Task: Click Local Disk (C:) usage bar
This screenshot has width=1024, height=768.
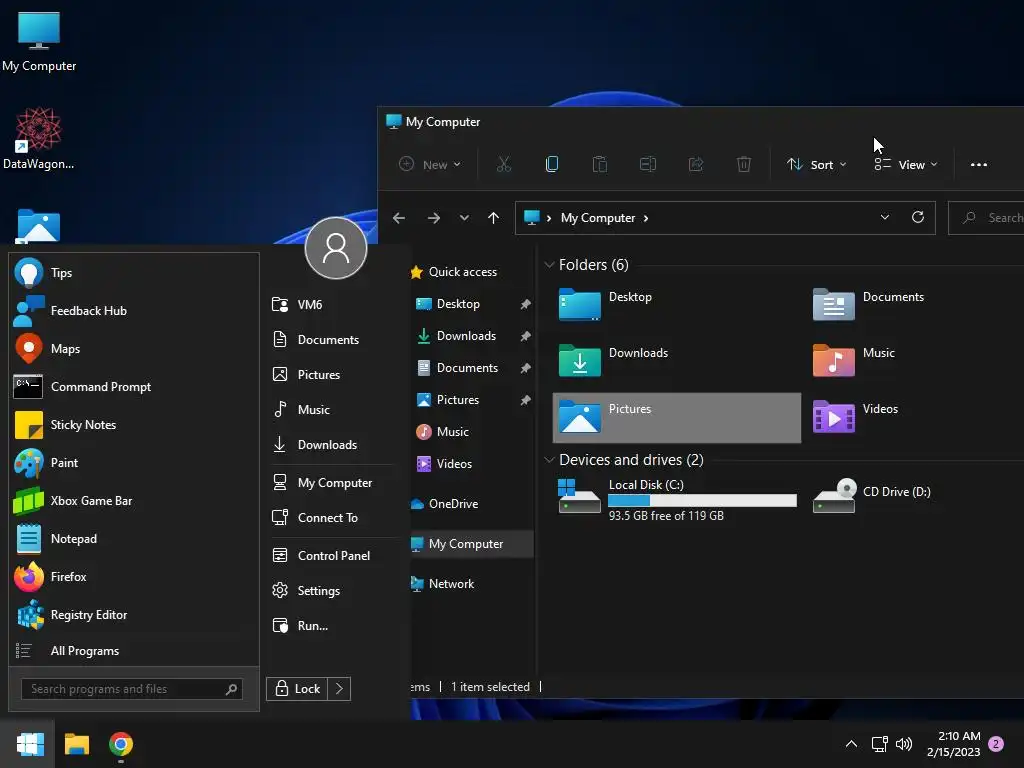Action: tap(702, 501)
